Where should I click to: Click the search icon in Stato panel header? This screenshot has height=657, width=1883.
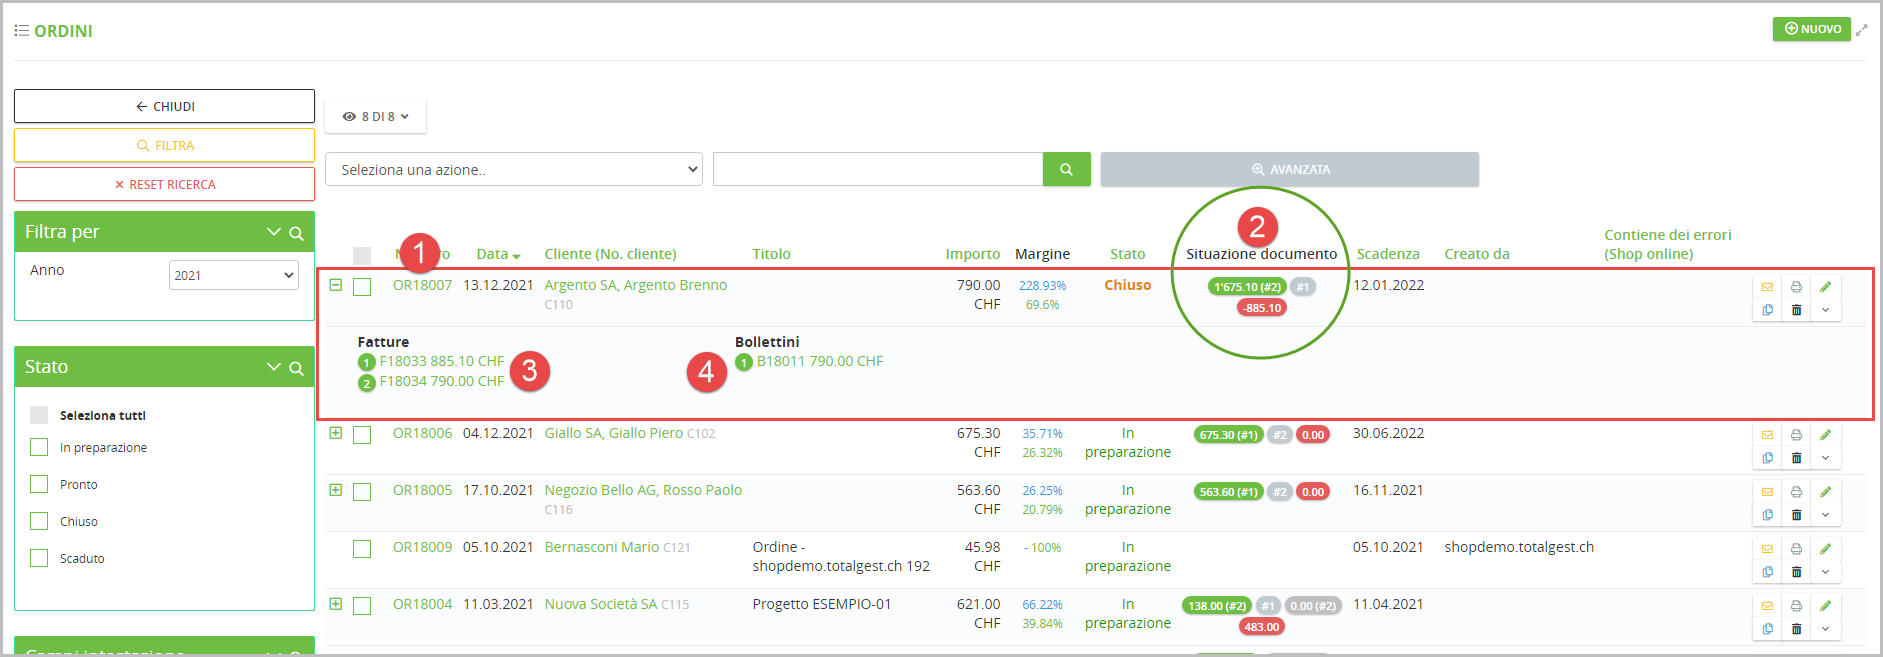click(296, 368)
